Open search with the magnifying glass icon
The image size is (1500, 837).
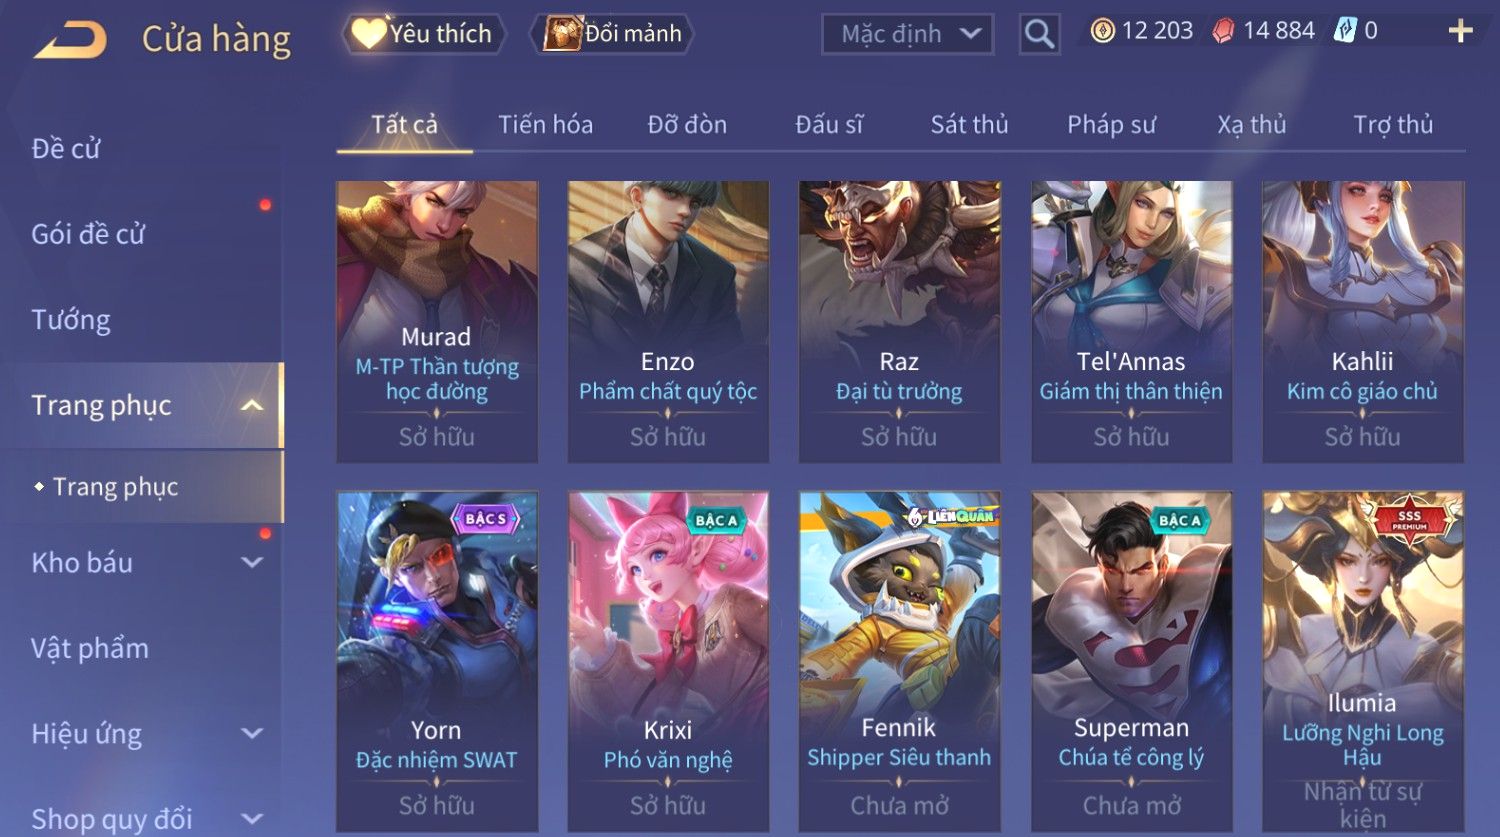(1039, 34)
